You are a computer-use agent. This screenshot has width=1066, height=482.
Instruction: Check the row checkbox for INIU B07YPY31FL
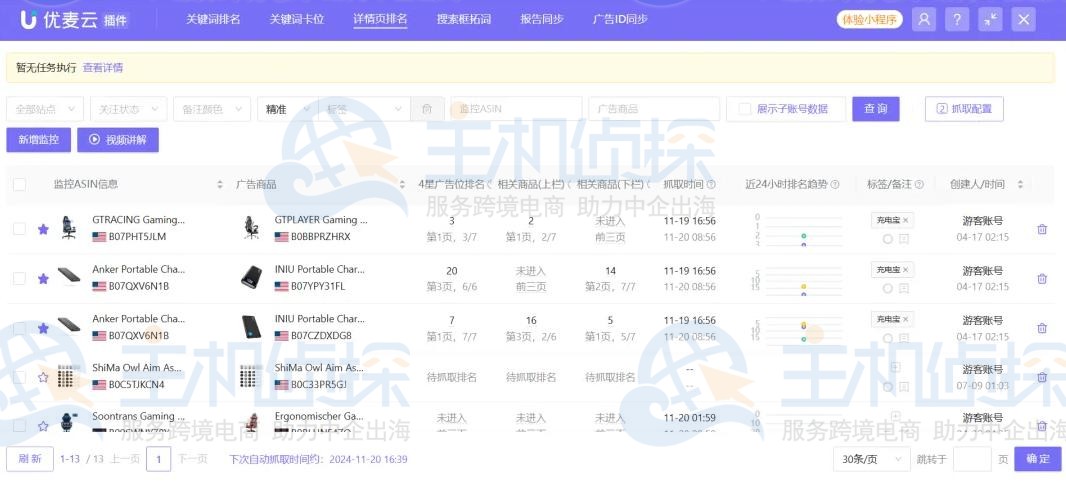[x=20, y=279]
